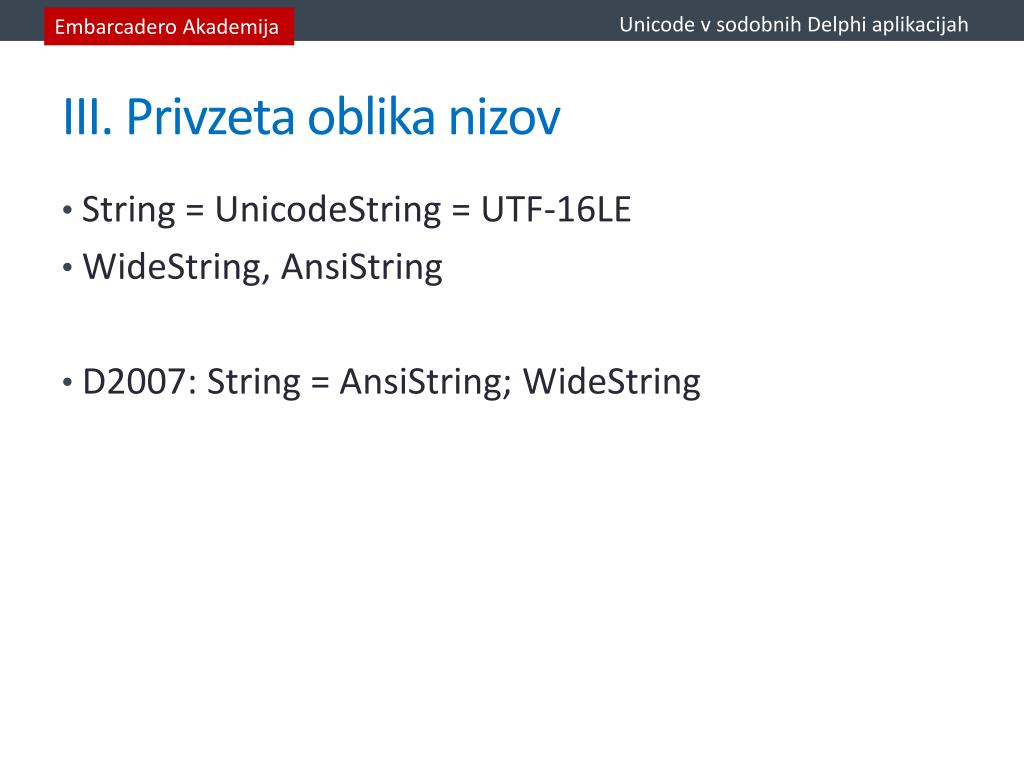Viewport: 1024px width, 768px height.
Task: Click the bullet point before WideString, AnsiString
Action: [x=67, y=268]
